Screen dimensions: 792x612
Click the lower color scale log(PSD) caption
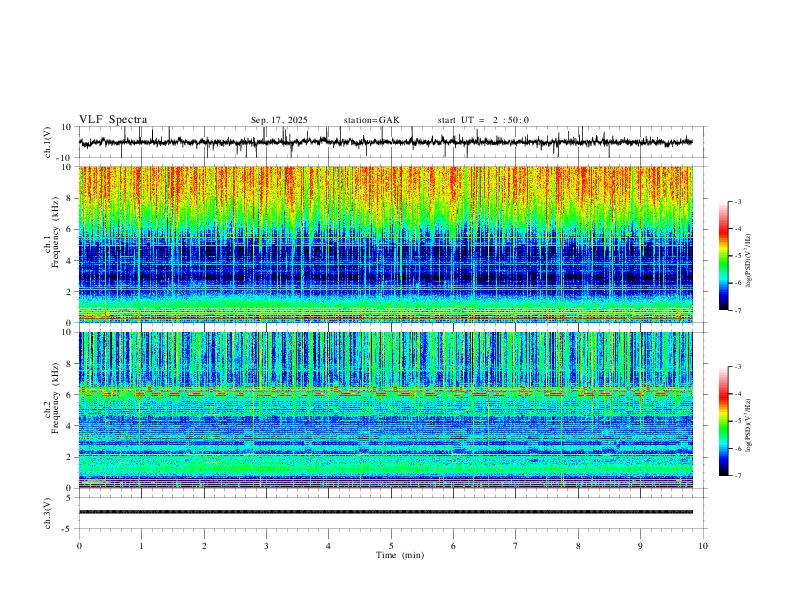pyautogui.click(x=748, y=425)
